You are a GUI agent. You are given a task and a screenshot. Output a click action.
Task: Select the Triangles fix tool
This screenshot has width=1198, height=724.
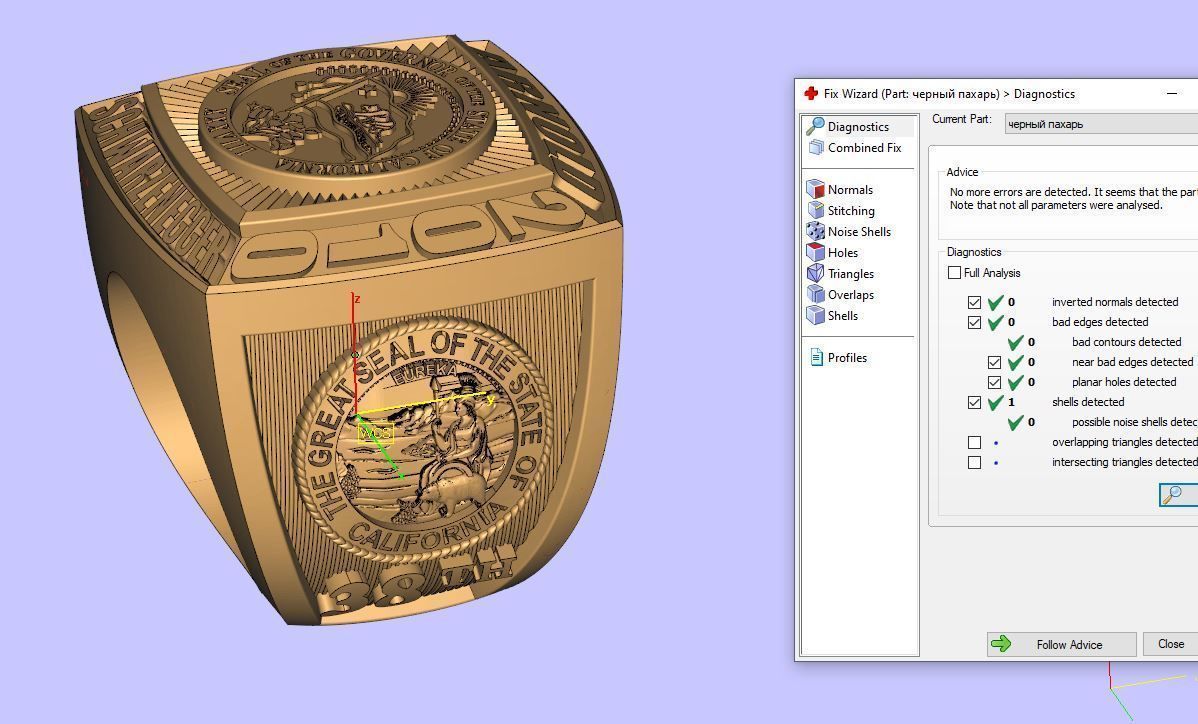(851, 273)
